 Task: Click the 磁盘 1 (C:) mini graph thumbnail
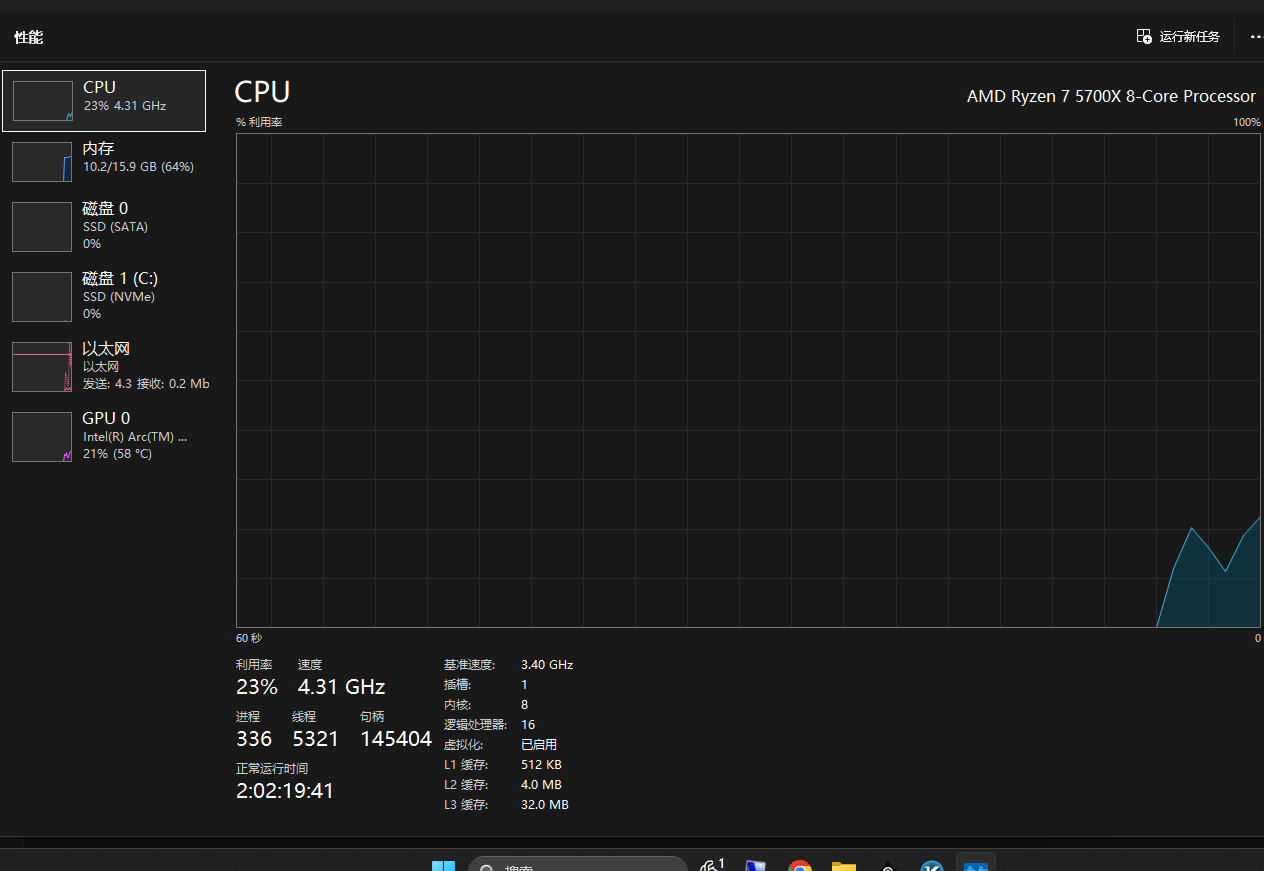[42, 296]
